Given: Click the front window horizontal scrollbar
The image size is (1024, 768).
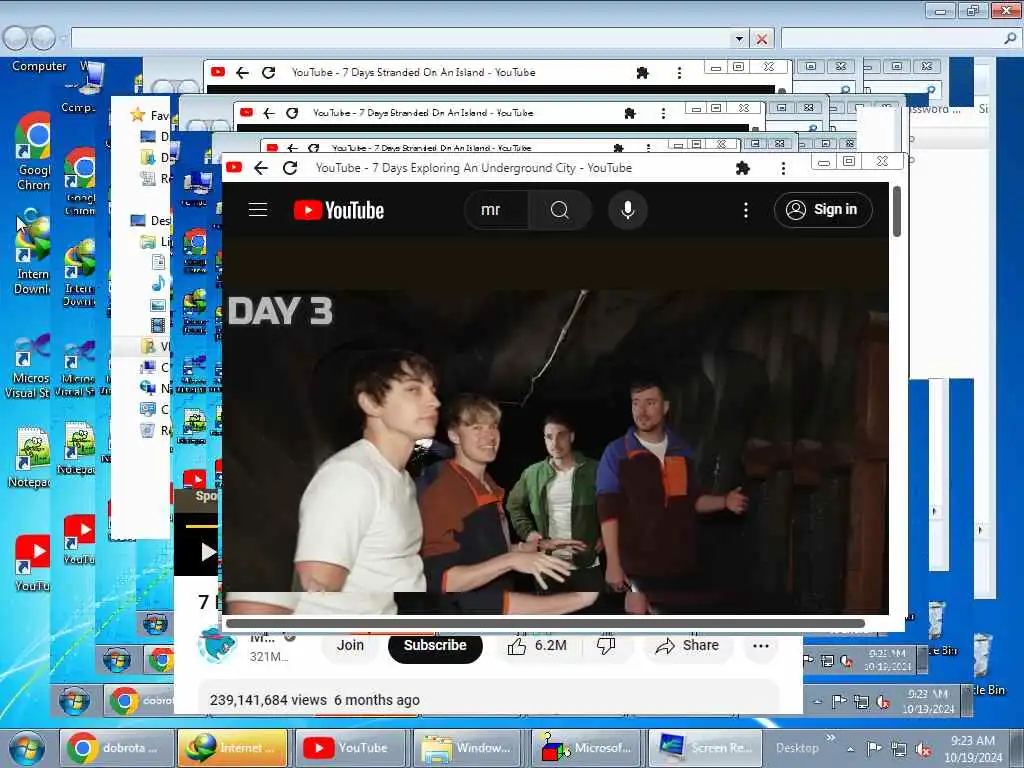Looking at the screenshot, I should point(544,624).
